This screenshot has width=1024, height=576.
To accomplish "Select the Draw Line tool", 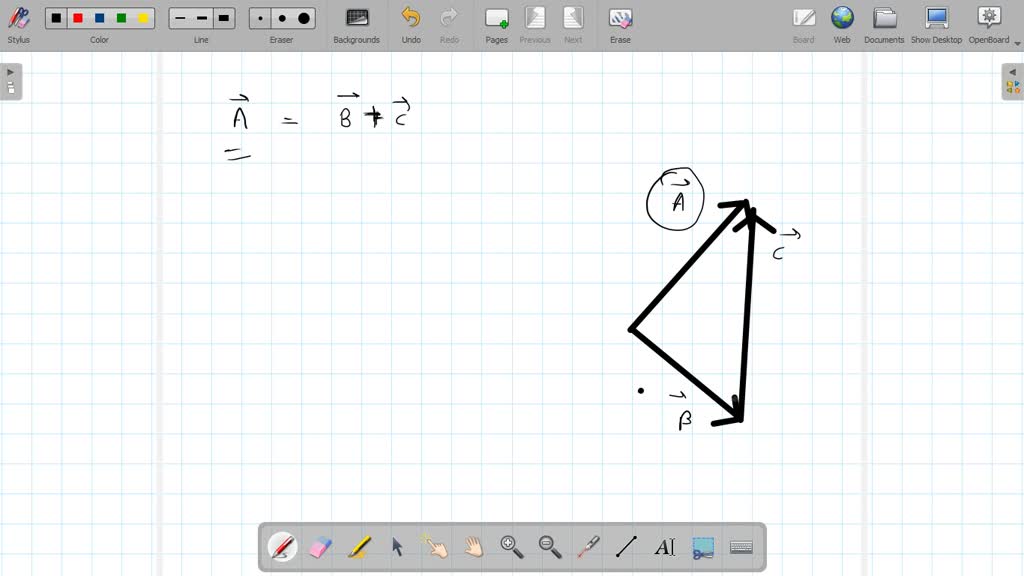I will [x=626, y=546].
